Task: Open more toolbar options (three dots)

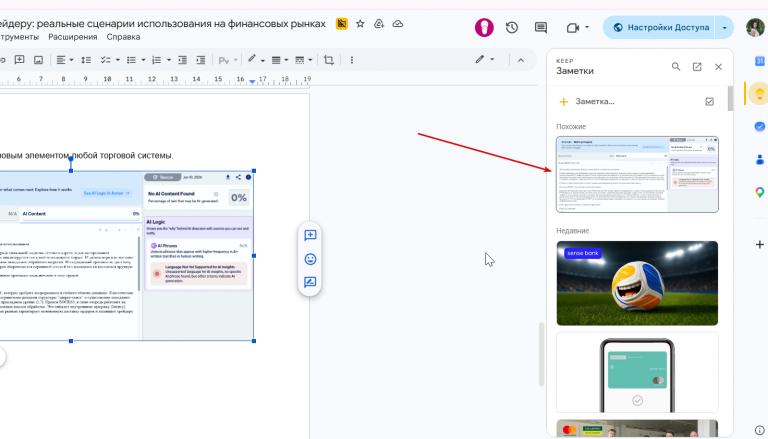Action: [352, 60]
